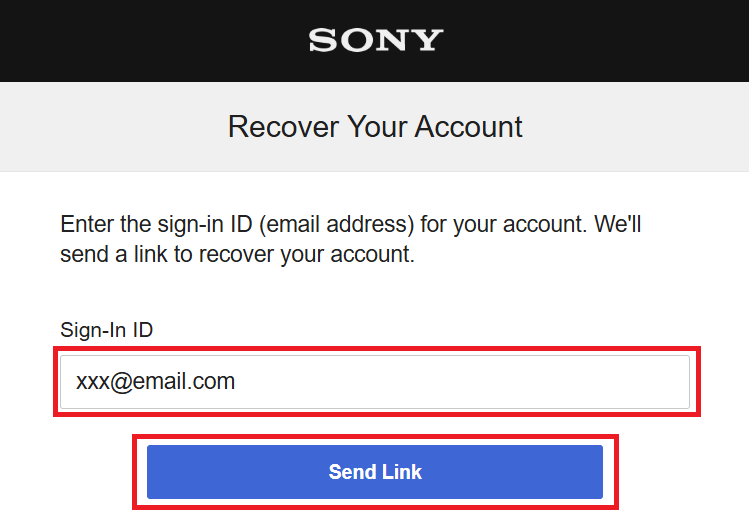This screenshot has width=749, height=523.
Task: Click the black header bar right of SONY logo
Action: pyautogui.click(x=600, y=40)
